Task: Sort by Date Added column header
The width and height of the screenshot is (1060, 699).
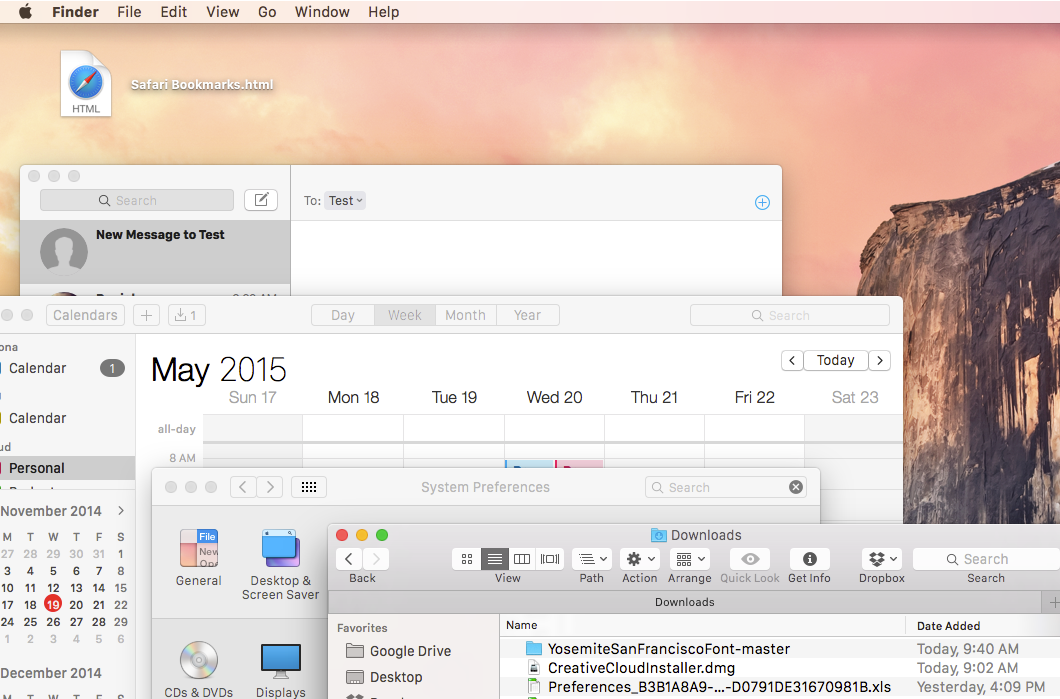Action: (984, 626)
